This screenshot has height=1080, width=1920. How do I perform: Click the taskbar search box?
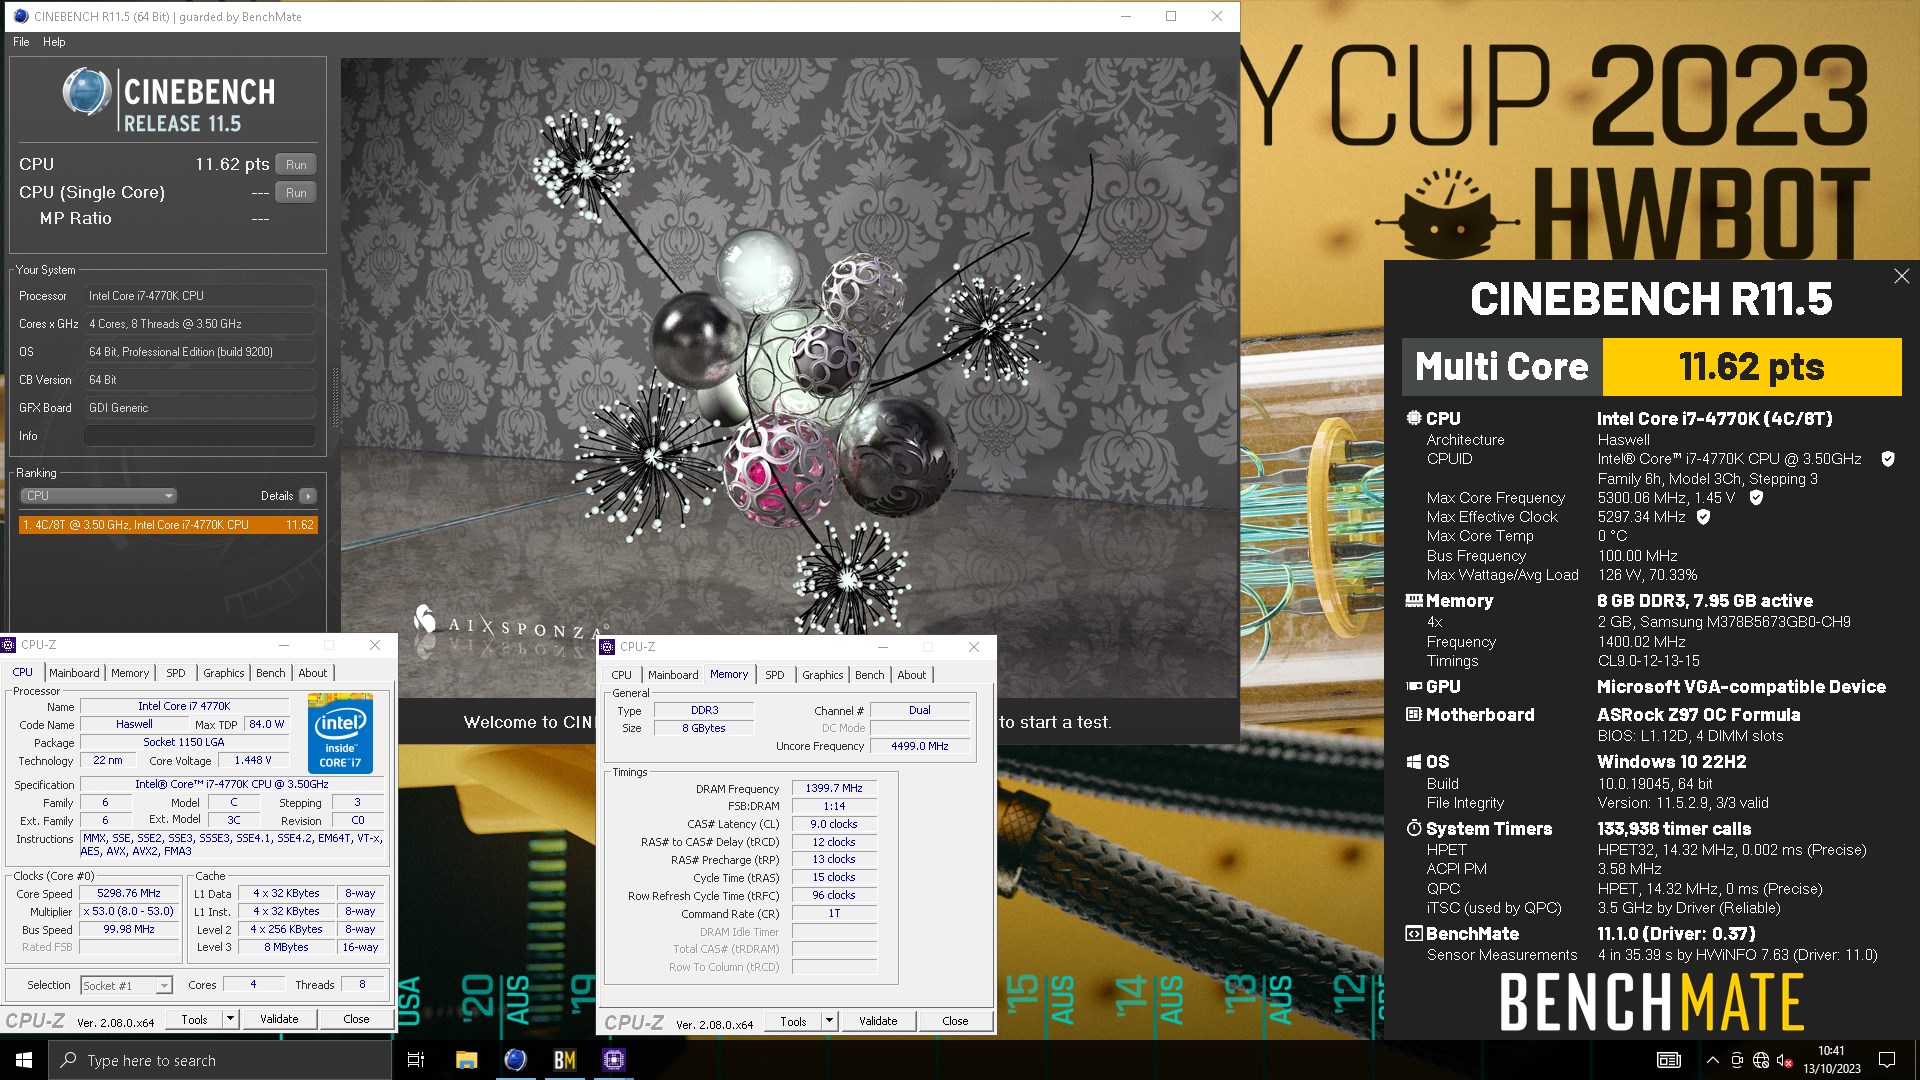coord(220,1060)
